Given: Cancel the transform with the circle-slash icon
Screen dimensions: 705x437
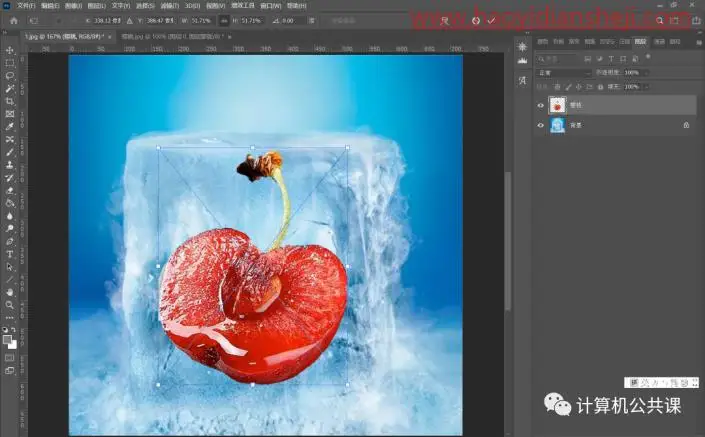Looking at the screenshot, I should tap(476, 21).
